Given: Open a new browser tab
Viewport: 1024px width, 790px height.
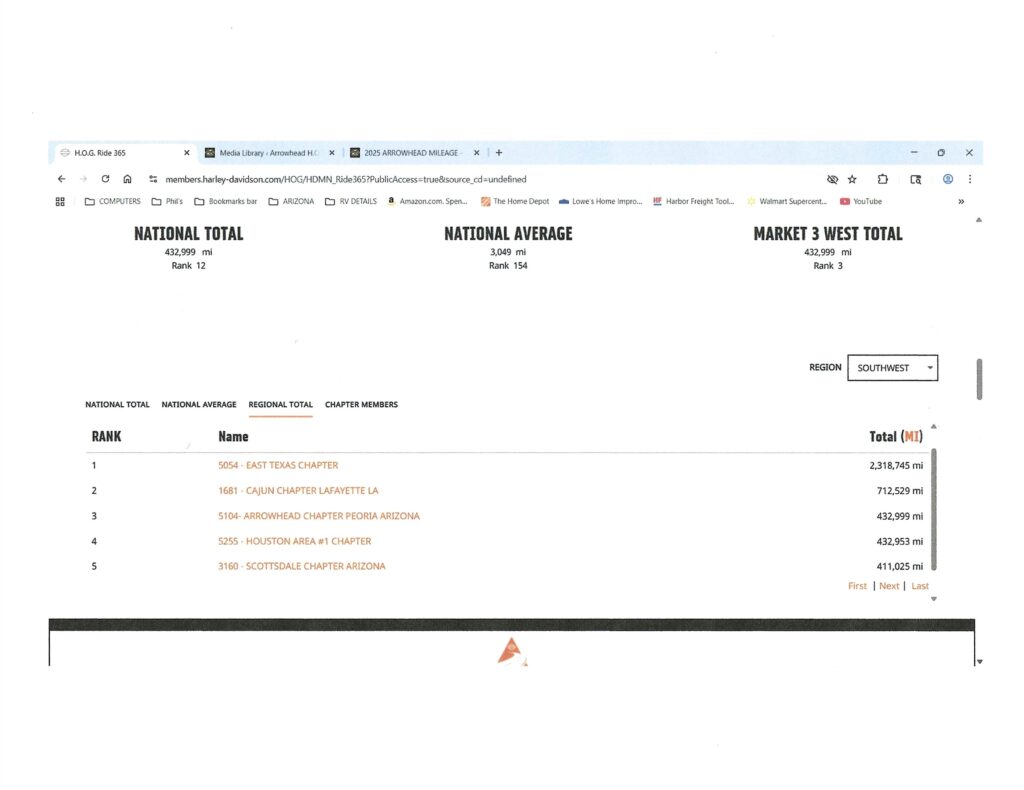Looking at the screenshot, I should click(499, 153).
